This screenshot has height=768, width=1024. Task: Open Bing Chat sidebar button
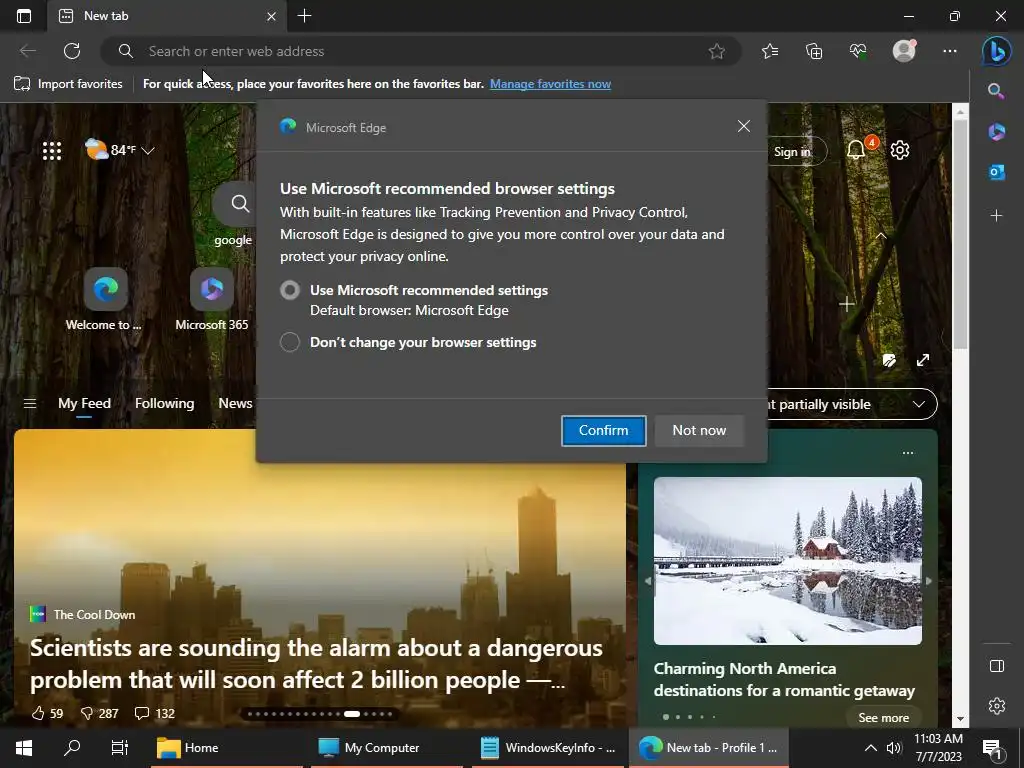[x=997, y=51]
